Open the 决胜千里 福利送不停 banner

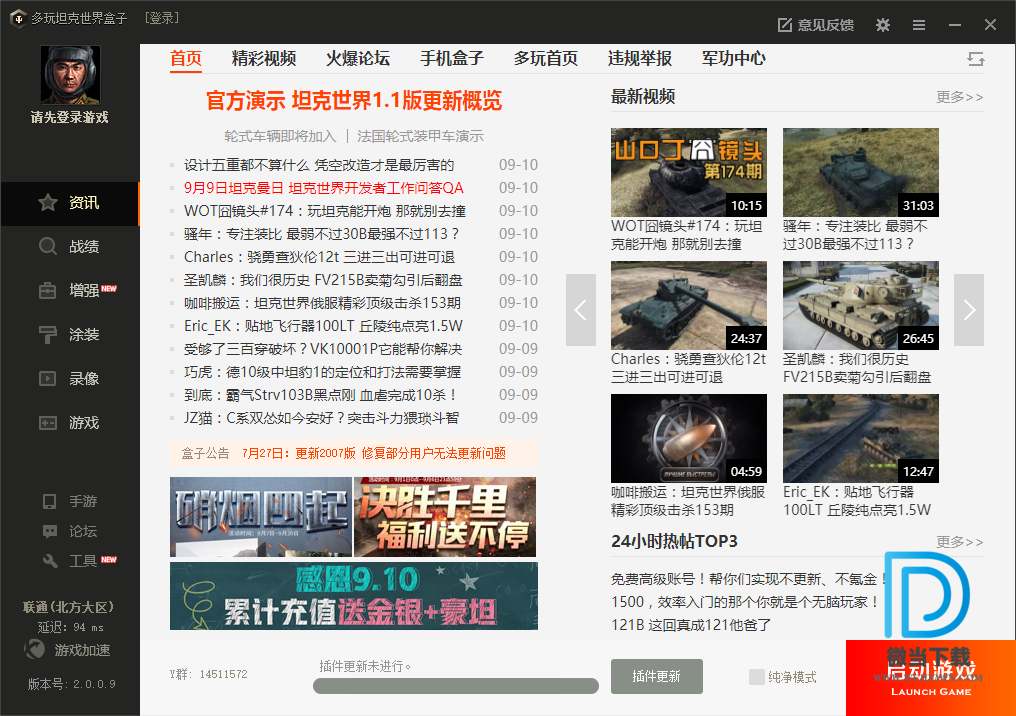pyautogui.click(x=445, y=517)
